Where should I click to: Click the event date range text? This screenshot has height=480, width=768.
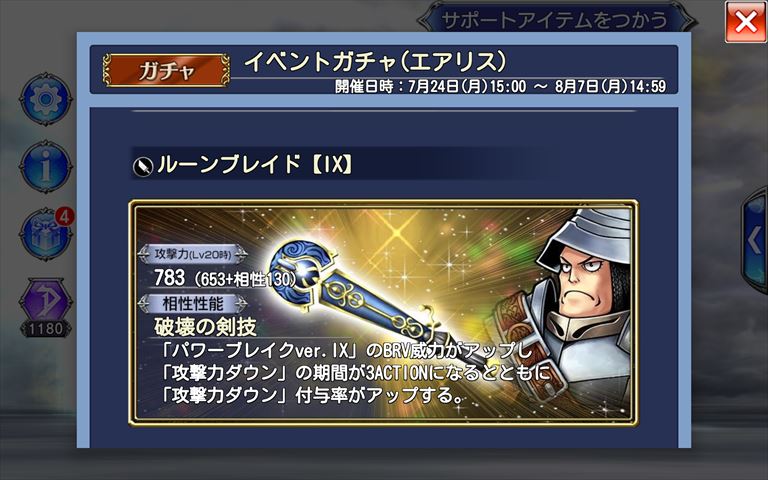pos(501,87)
